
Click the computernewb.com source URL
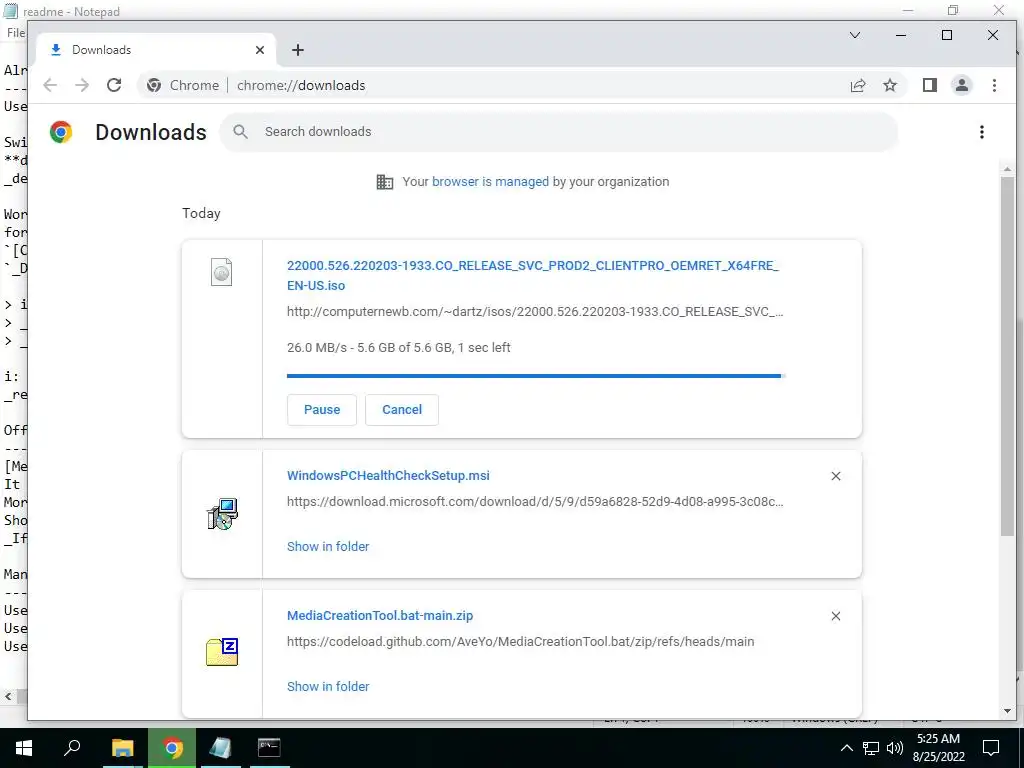click(x=535, y=312)
